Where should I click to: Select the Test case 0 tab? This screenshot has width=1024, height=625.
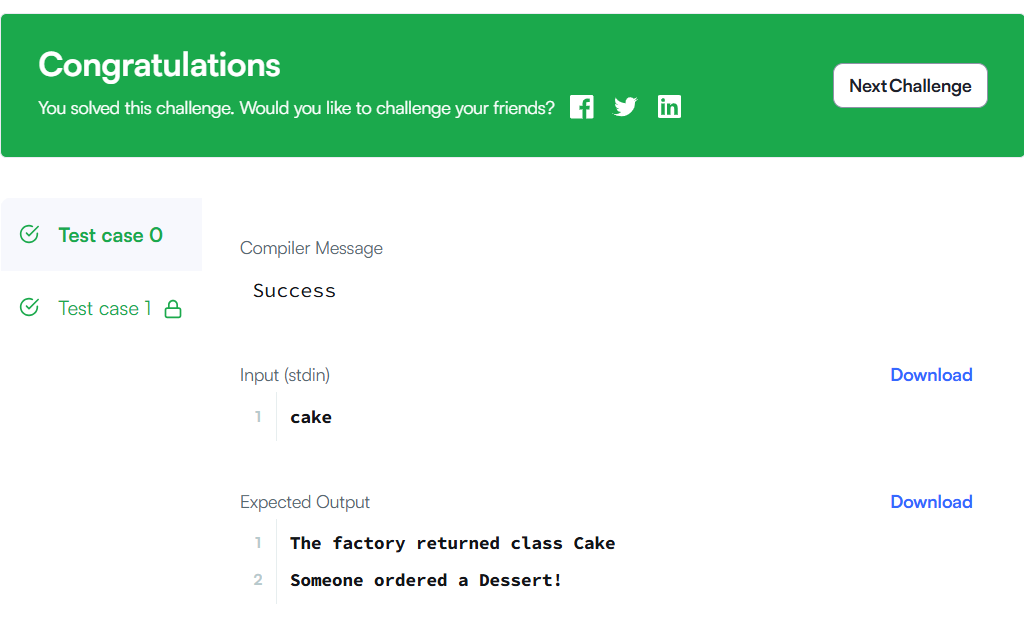click(110, 235)
